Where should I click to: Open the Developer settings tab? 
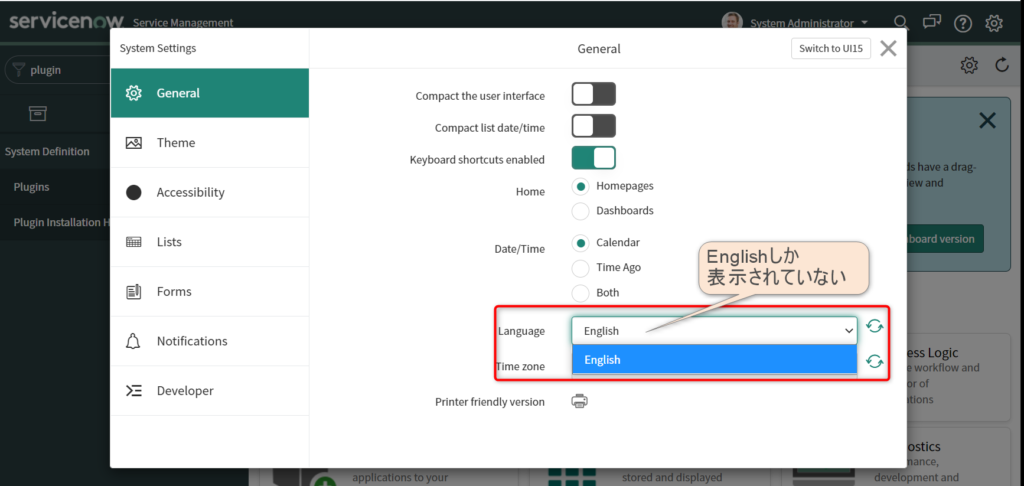[x=210, y=391]
